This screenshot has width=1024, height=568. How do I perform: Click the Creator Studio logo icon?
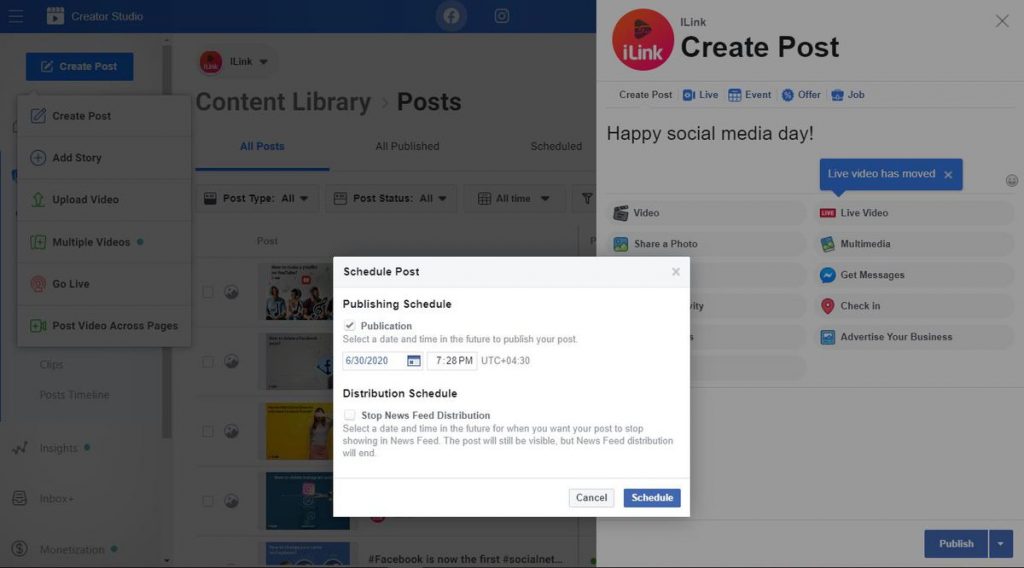pos(56,16)
